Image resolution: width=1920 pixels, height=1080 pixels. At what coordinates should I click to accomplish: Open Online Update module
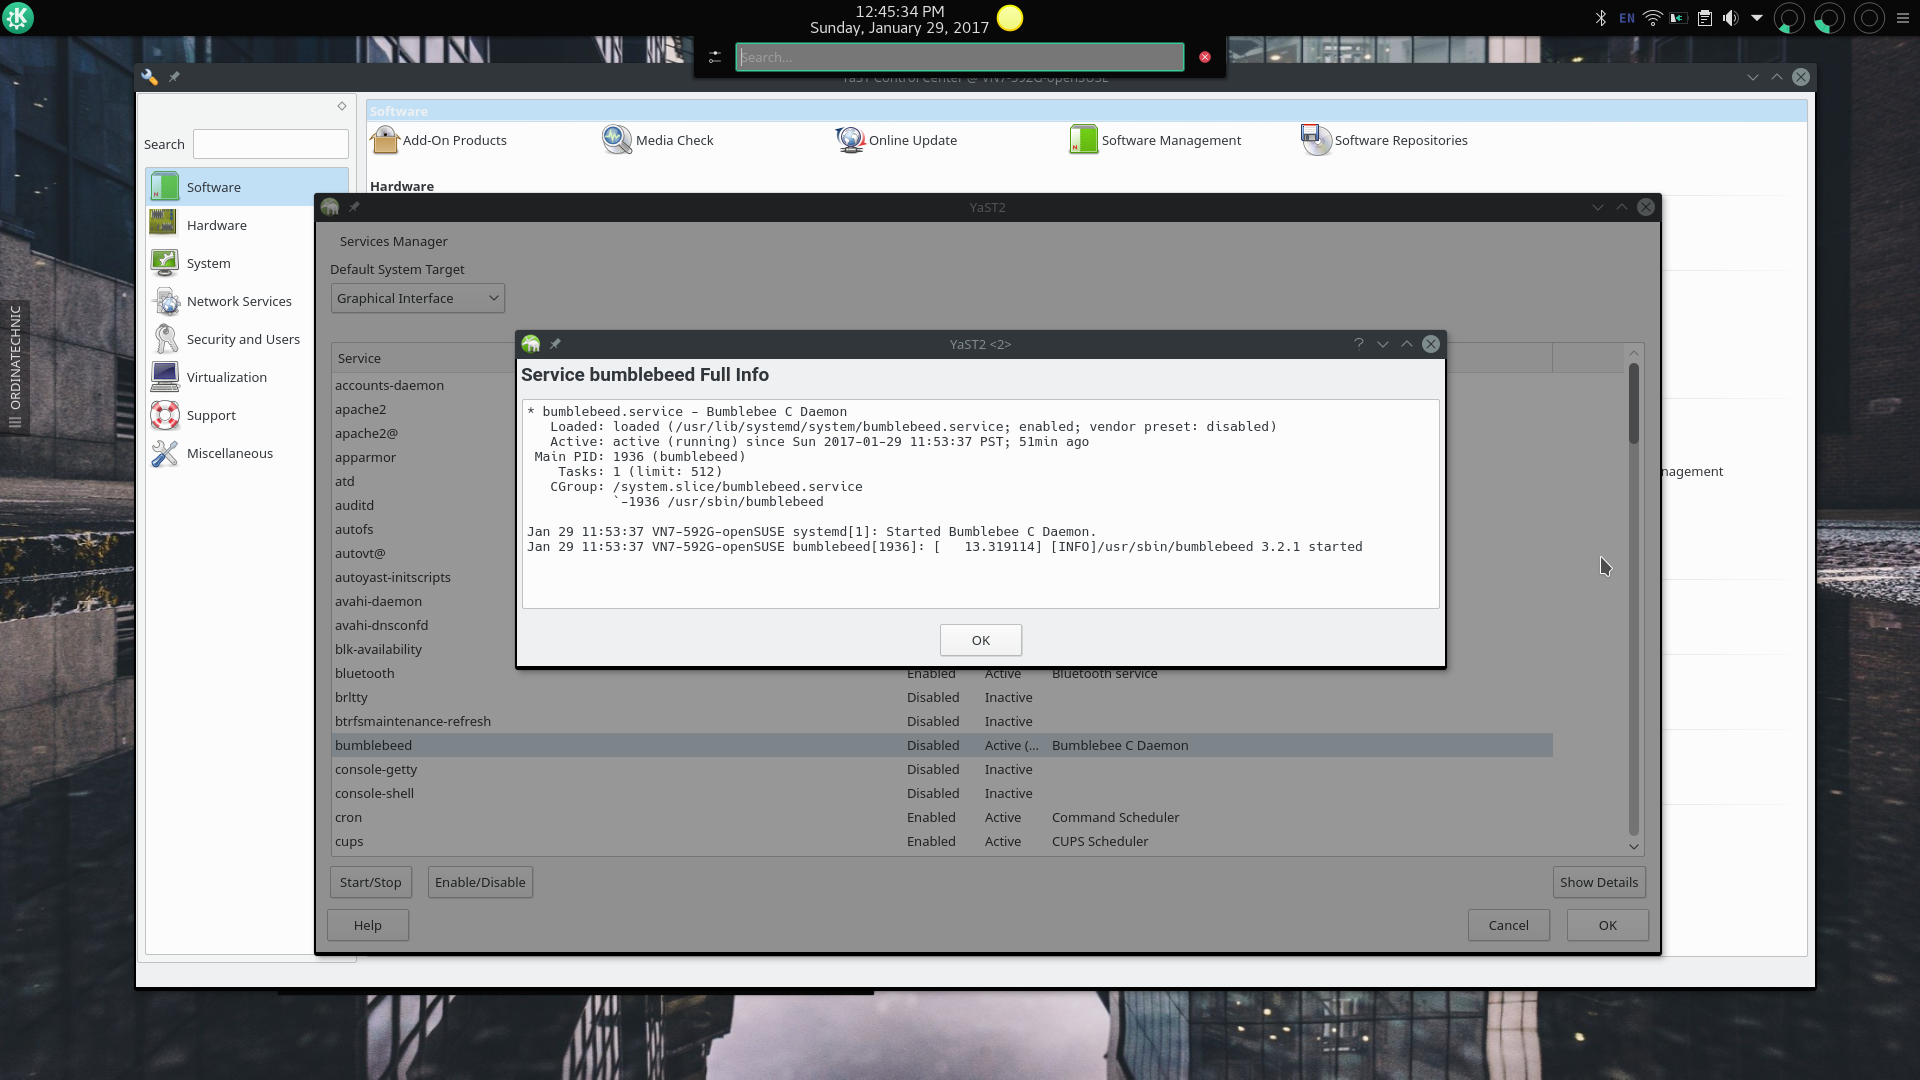pos(897,140)
